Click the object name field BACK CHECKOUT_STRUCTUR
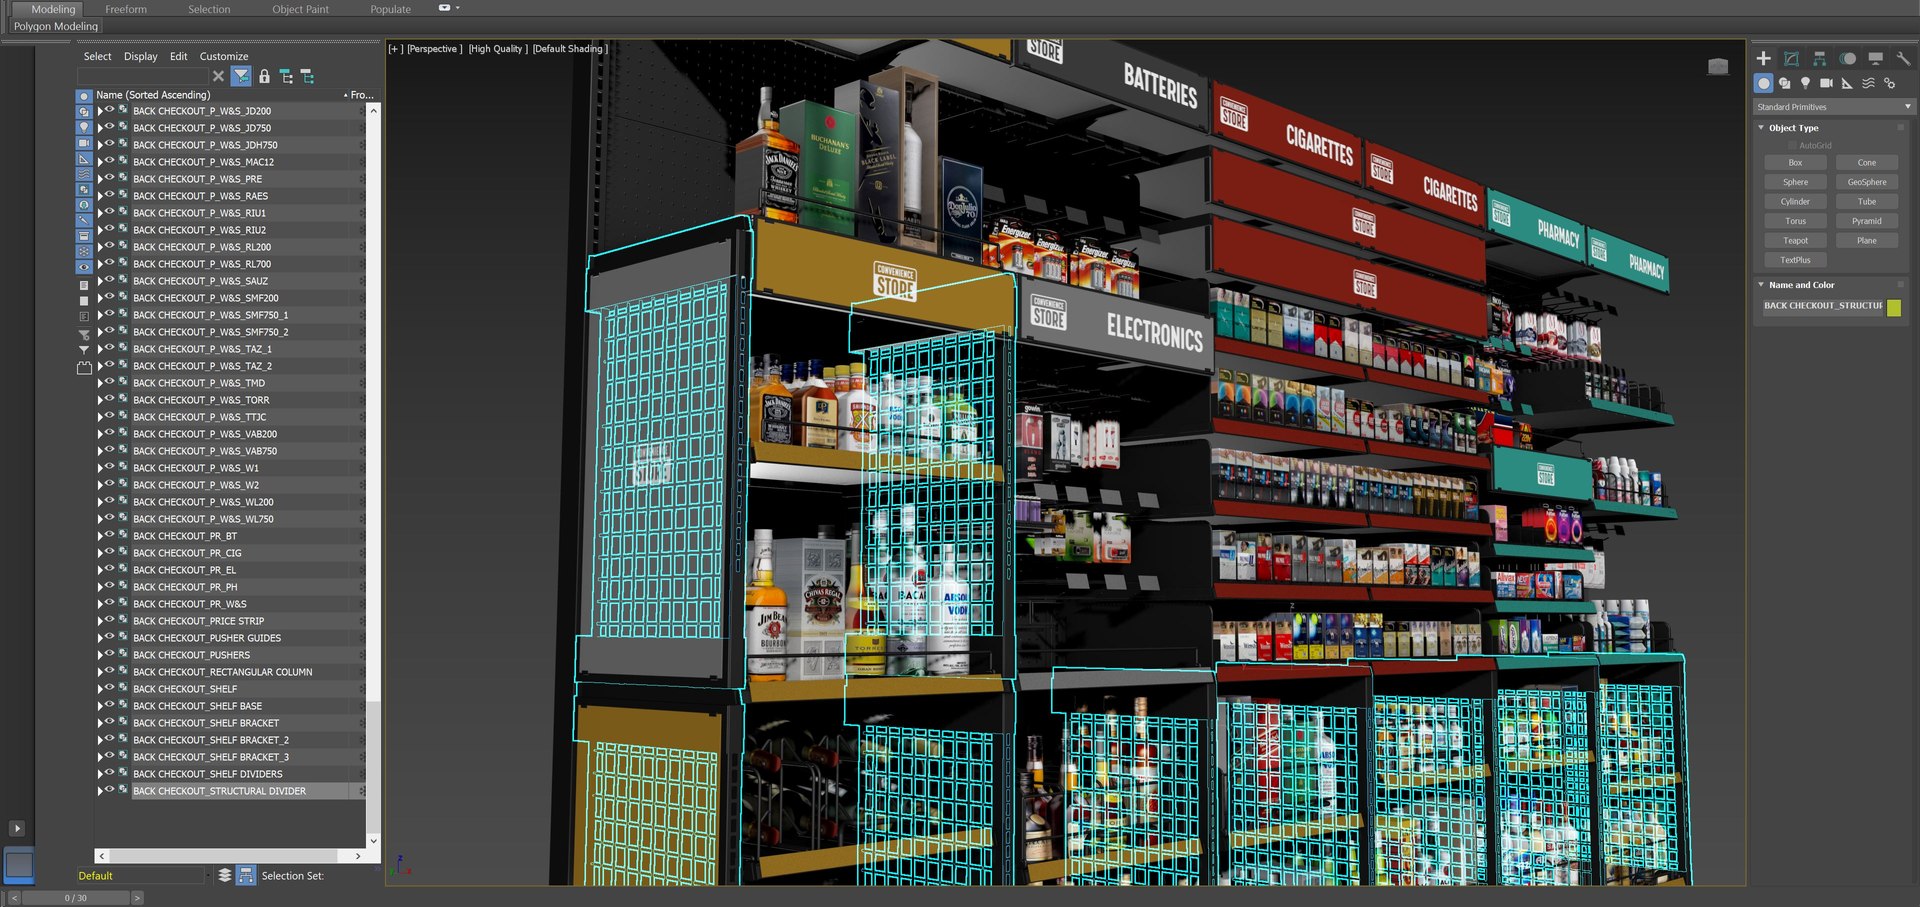Screen dimensions: 1920x907 pos(1822,306)
